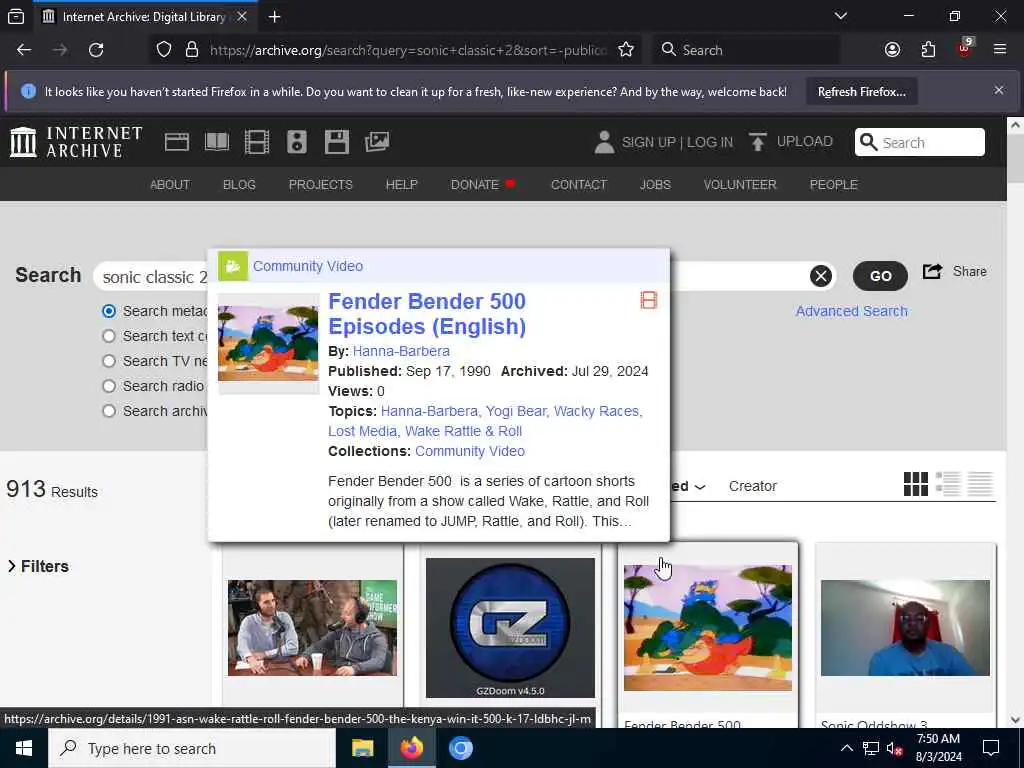Screen dimensions: 1024x768
Task: Open the DONATE menu item
Action: click(x=483, y=185)
